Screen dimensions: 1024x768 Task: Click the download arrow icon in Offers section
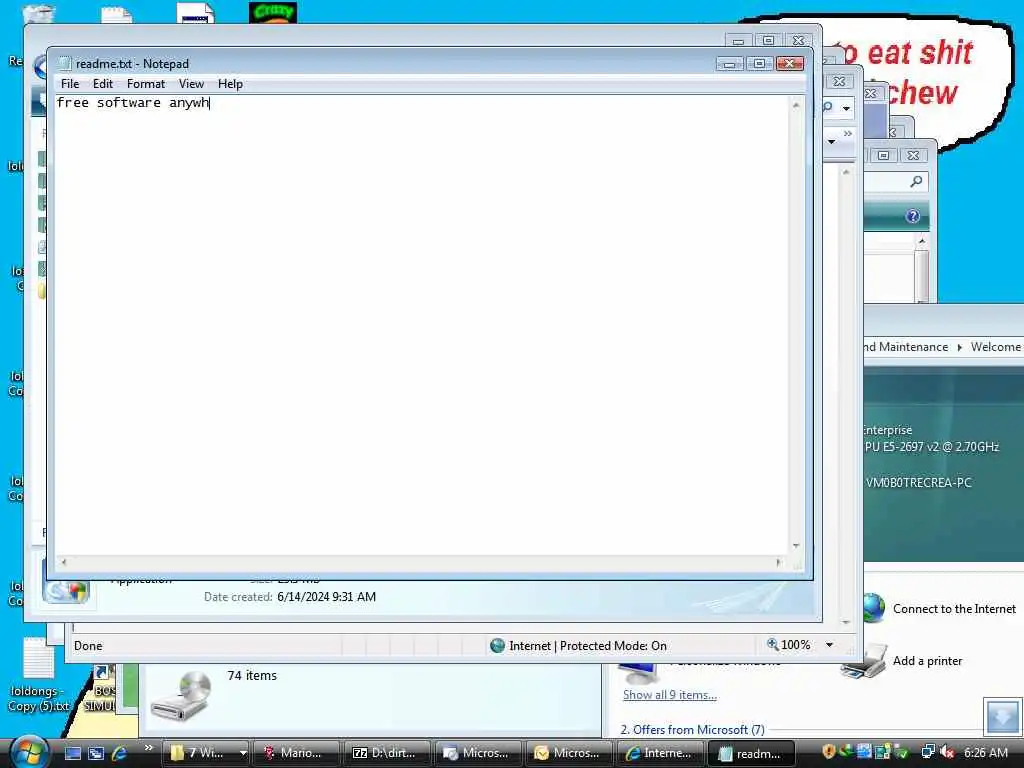1002,716
